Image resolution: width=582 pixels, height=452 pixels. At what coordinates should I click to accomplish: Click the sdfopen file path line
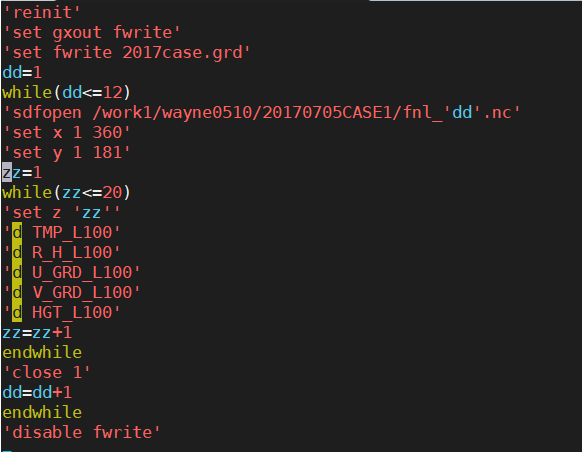(261, 112)
